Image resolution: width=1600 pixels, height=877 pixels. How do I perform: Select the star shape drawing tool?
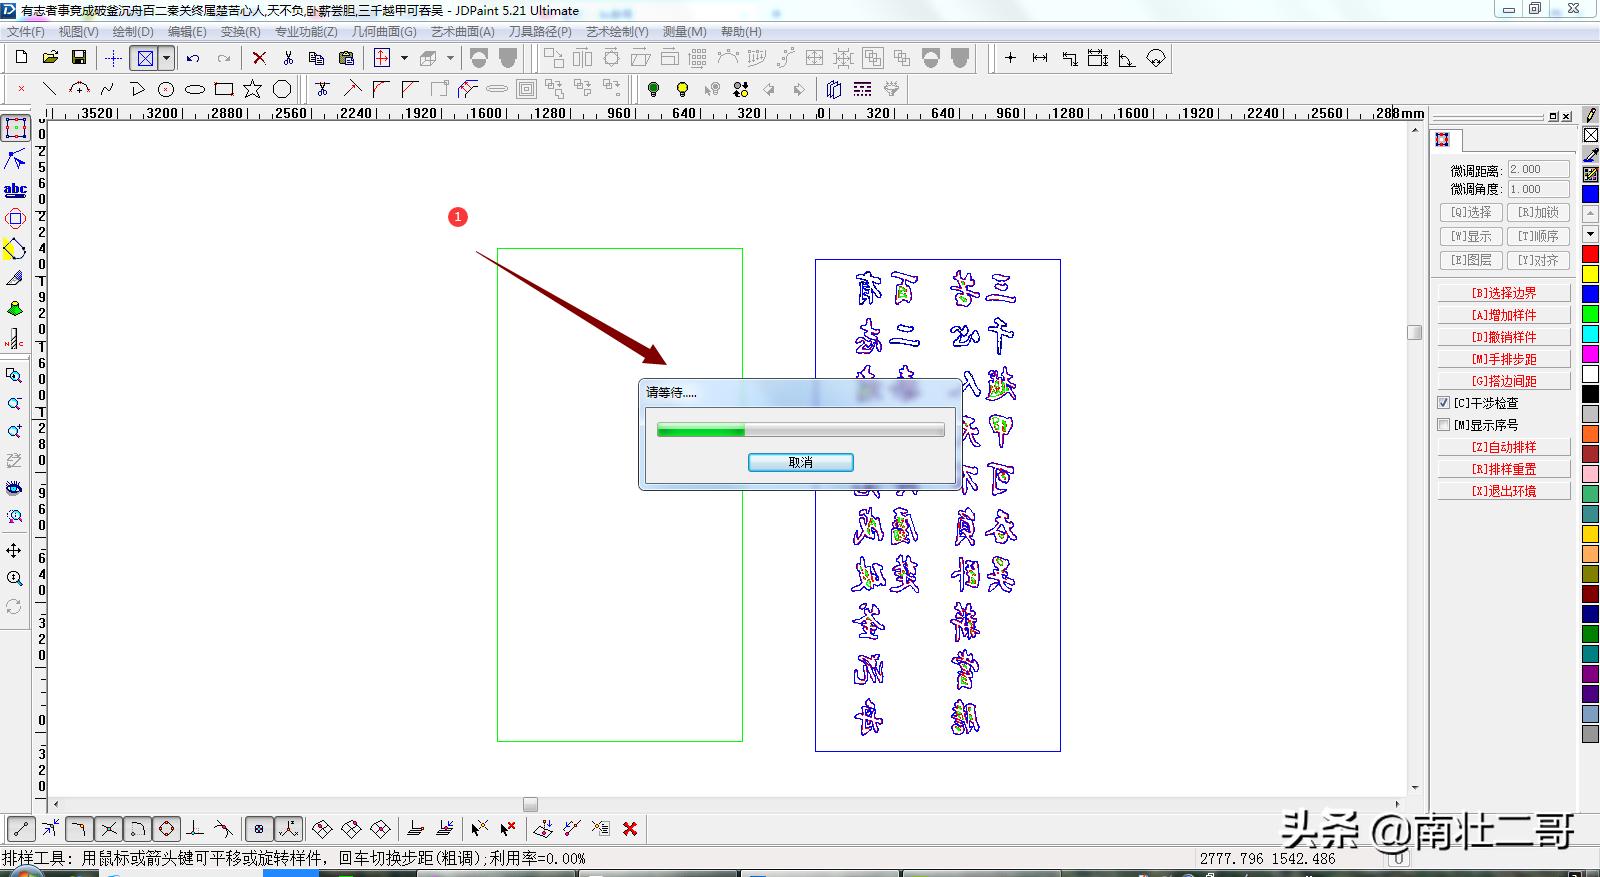253,89
